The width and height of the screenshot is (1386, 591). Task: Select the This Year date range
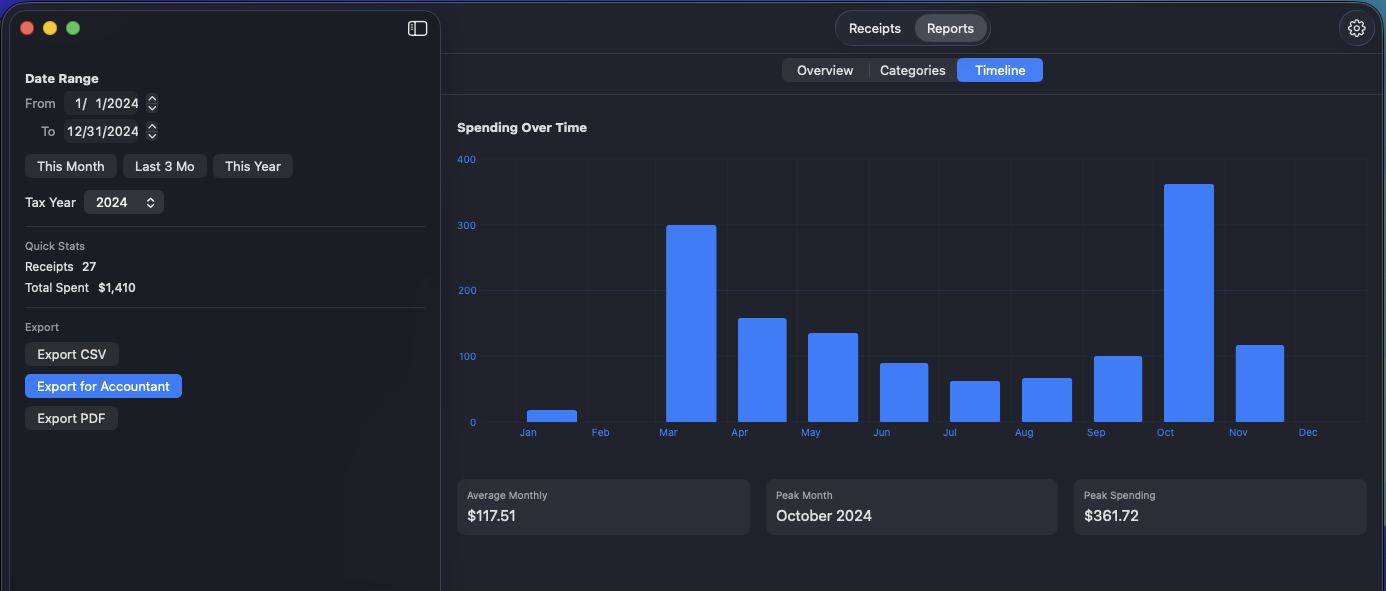252,166
